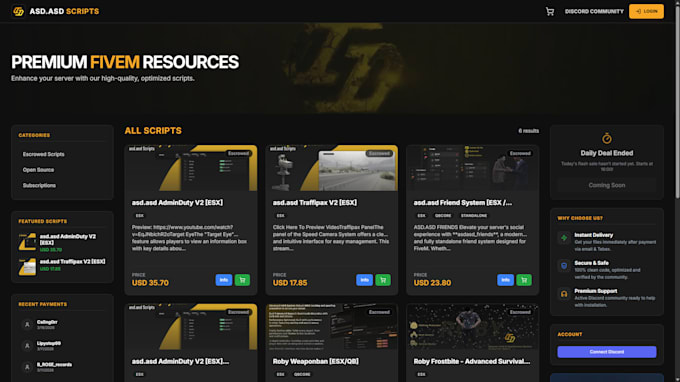Open Discord Community link

pos(594,12)
